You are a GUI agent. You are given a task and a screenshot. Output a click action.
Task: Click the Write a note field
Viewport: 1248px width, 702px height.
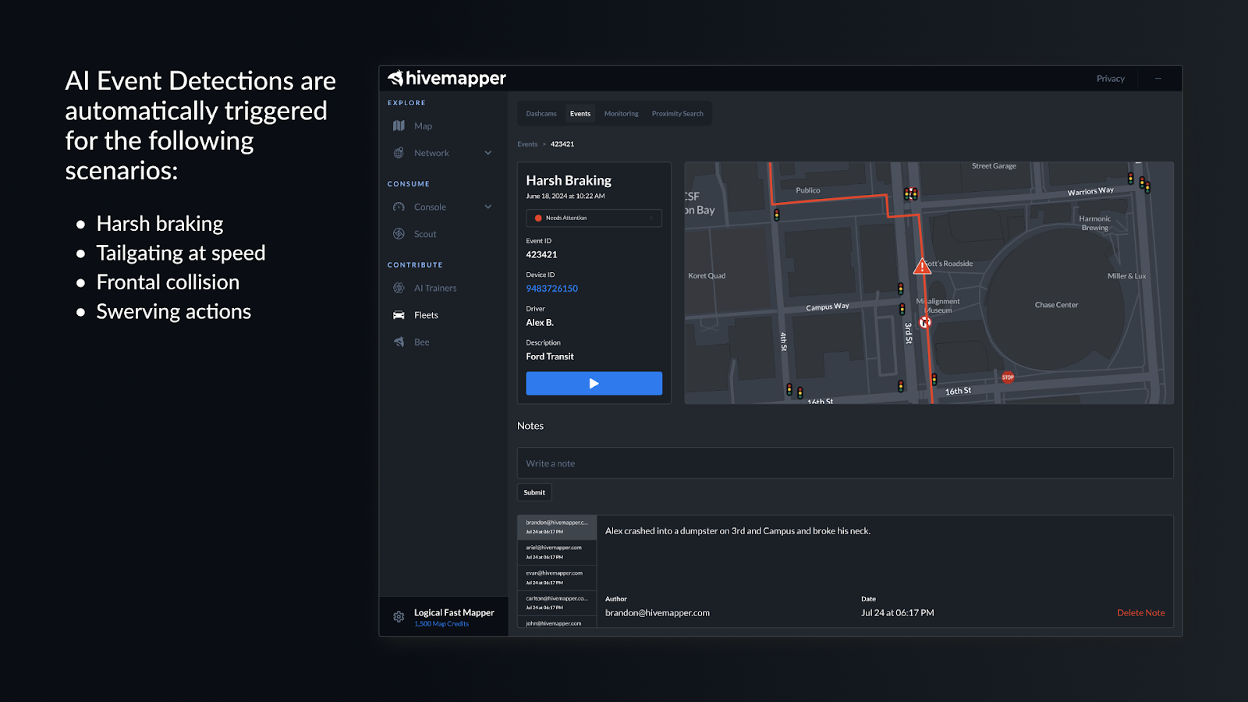[845, 463]
